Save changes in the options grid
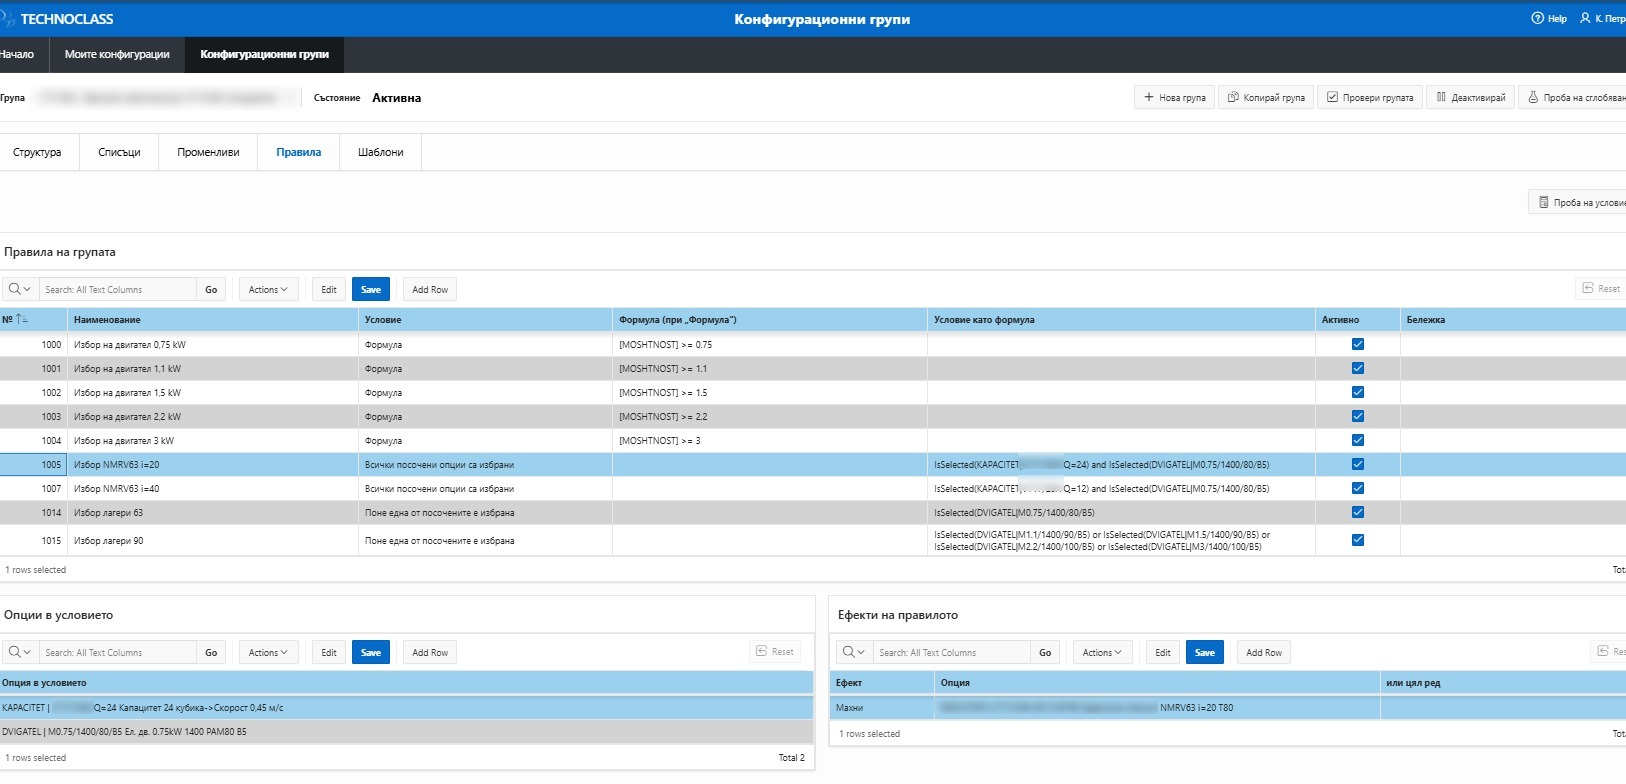The image size is (1626, 784). pyautogui.click(x=371, y=652)
